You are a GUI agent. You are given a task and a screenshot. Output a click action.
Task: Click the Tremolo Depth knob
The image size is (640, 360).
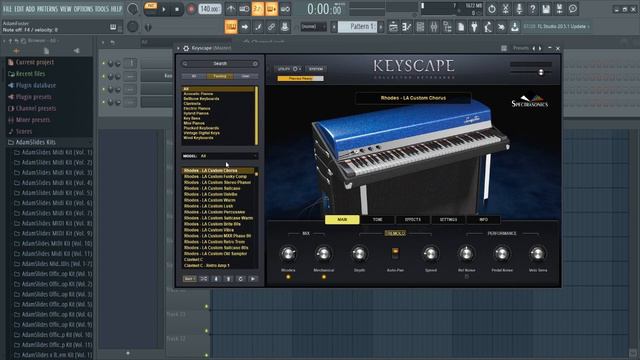(x=359, y=253)
